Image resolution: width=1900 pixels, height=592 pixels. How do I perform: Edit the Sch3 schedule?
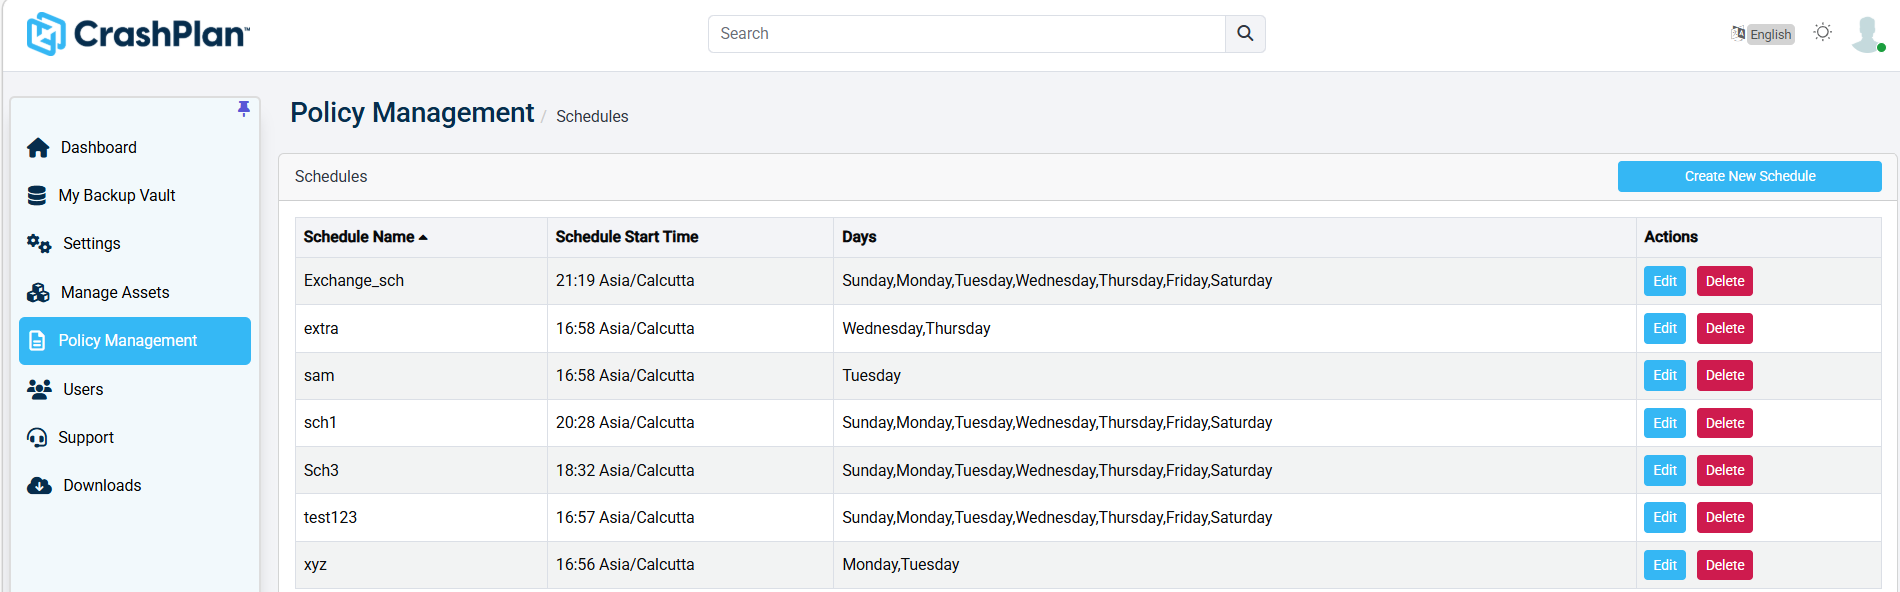(1665, 470)
